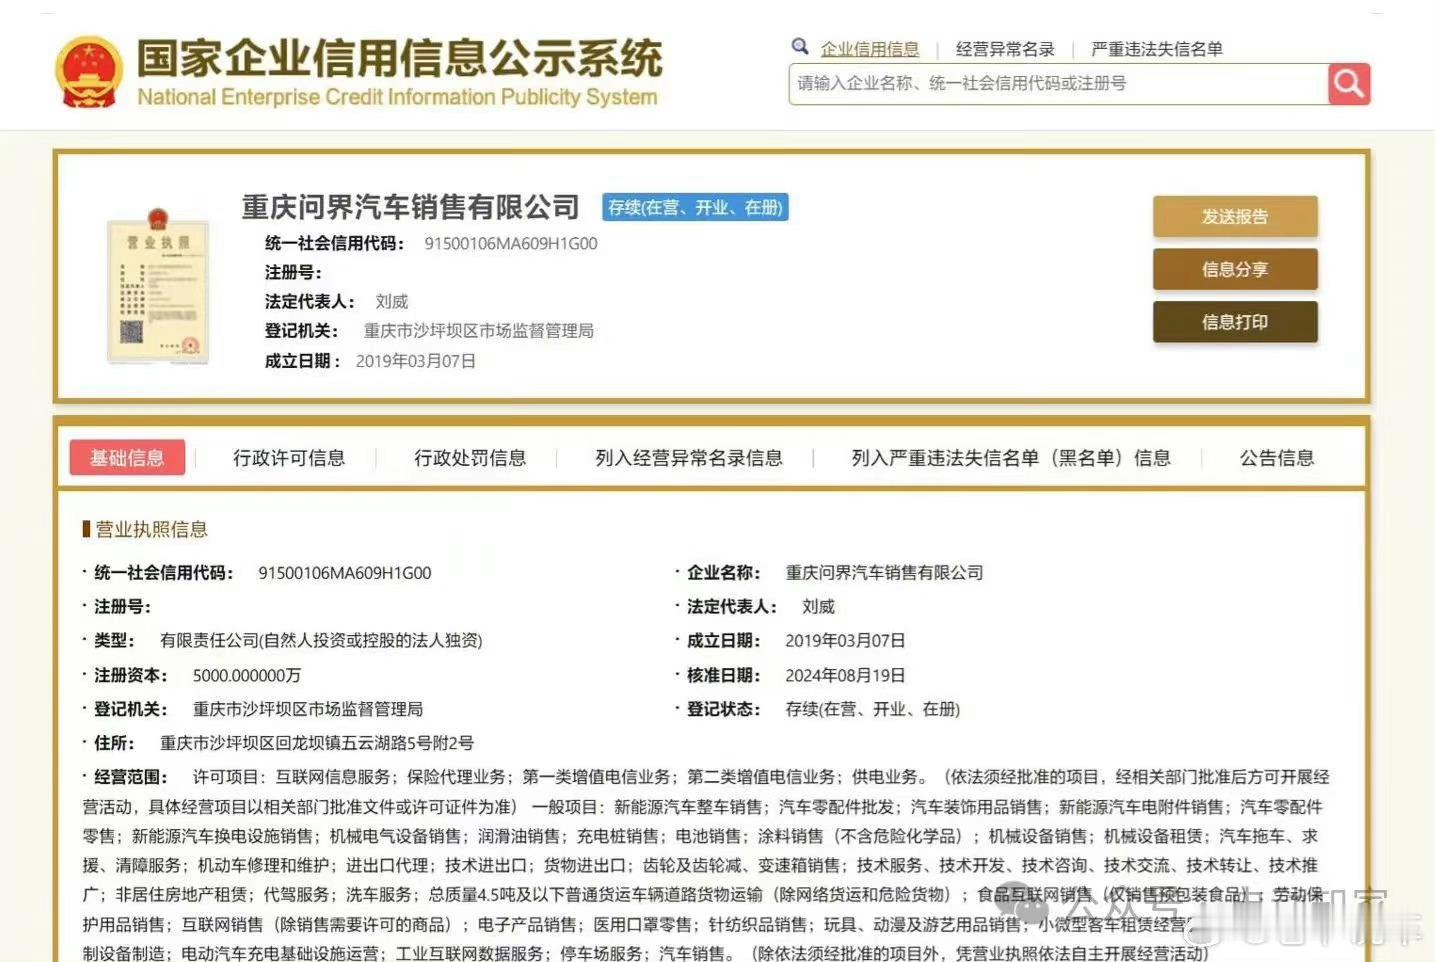Click the 经营范围 label
This screenshot has width=1435, height=962.
click(131, 777)
